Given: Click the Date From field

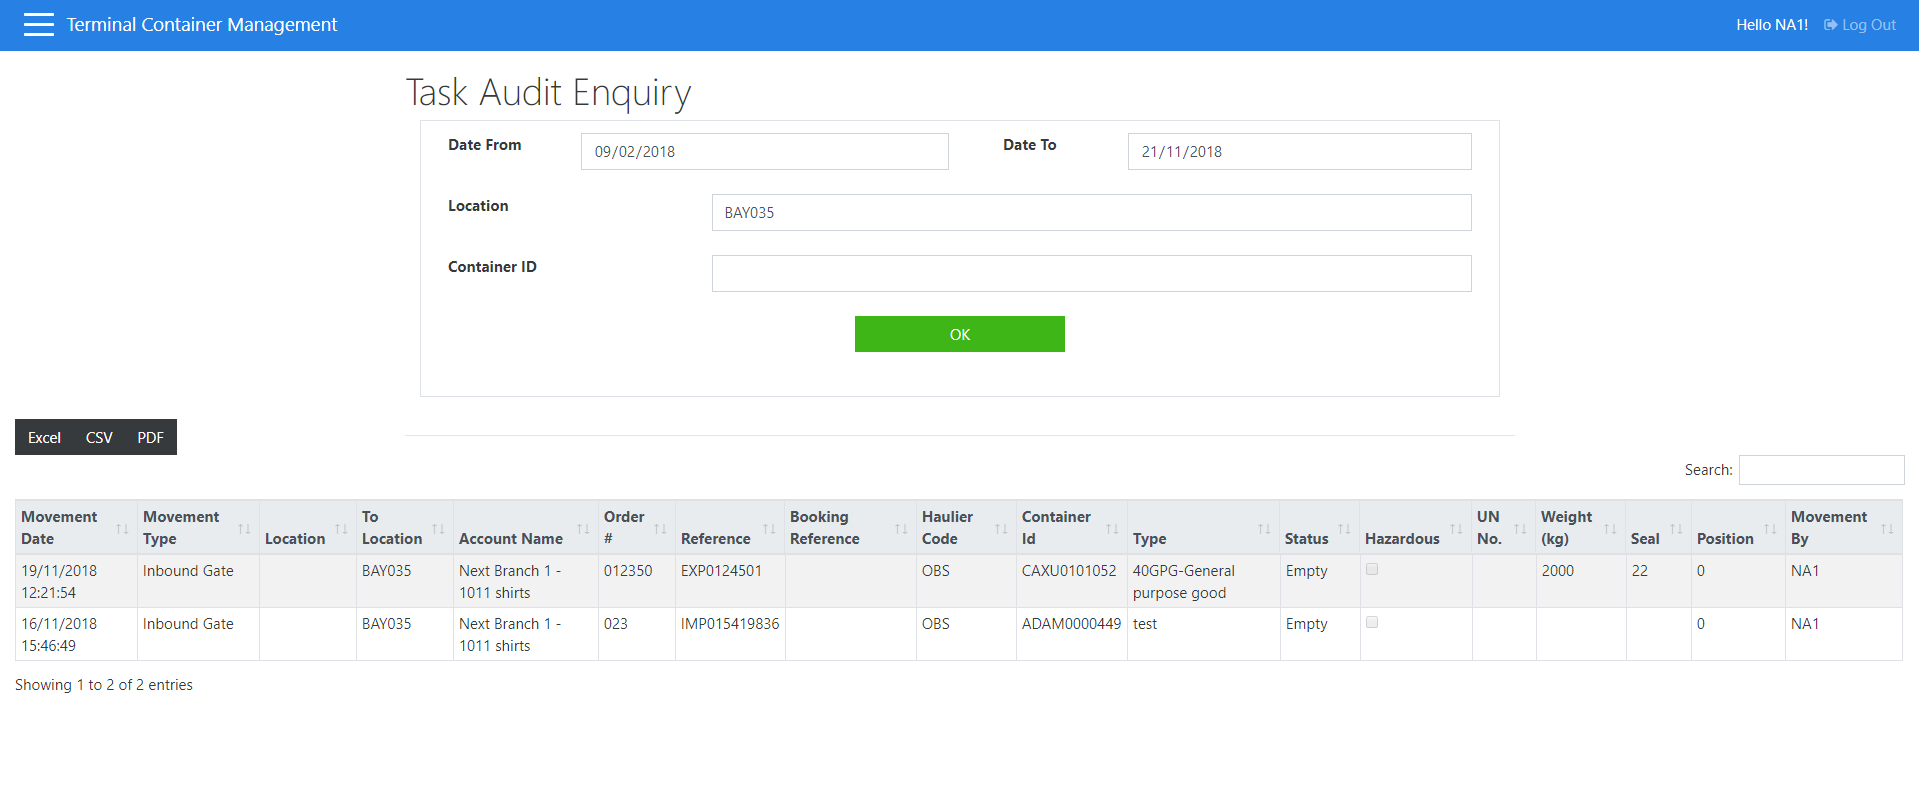Looking at the screenshot, I should [x=764, y=152].
